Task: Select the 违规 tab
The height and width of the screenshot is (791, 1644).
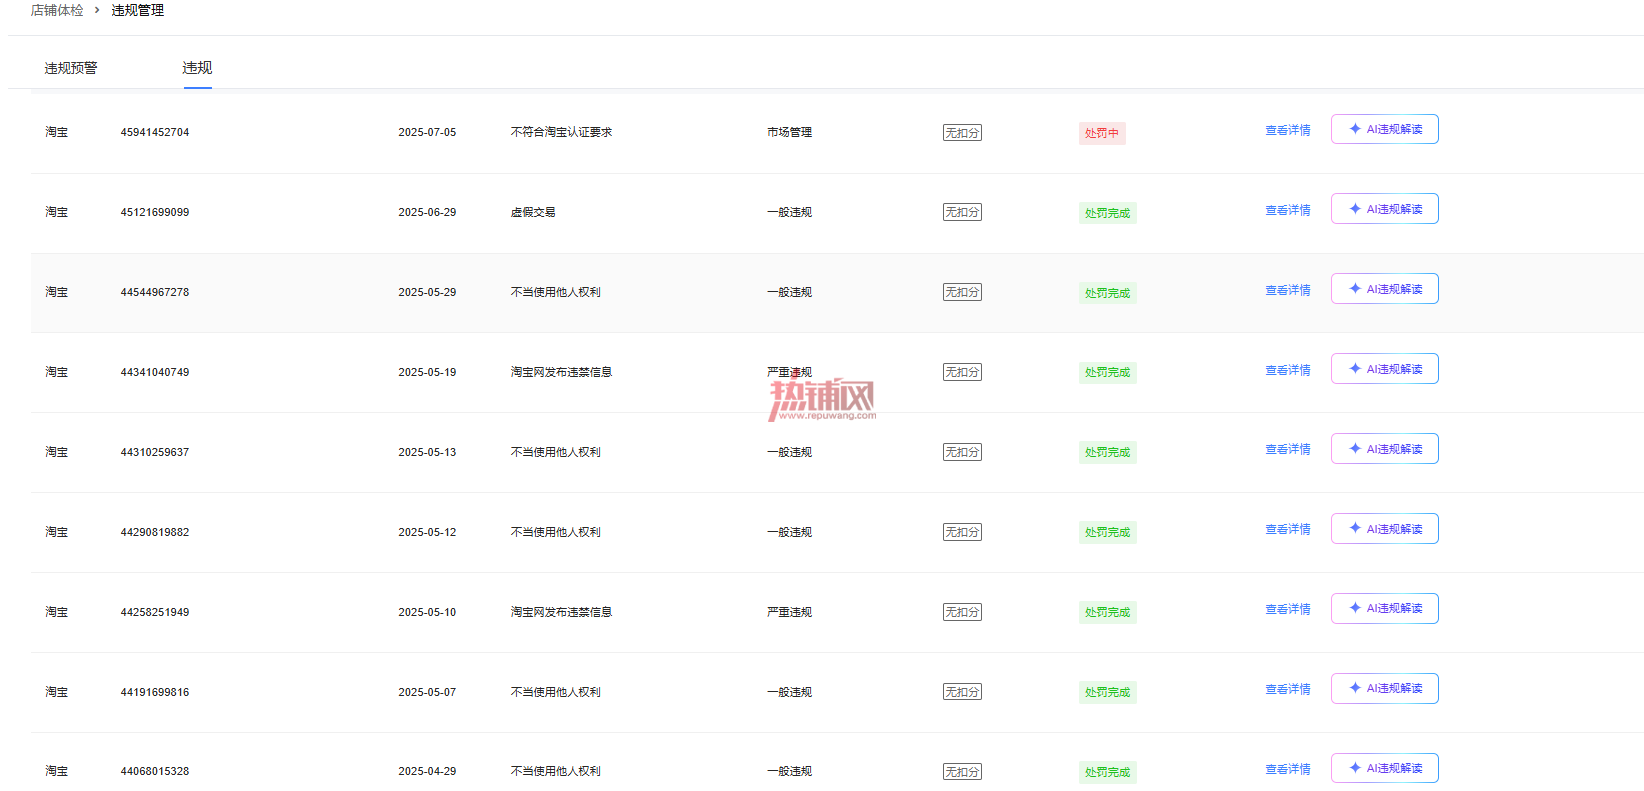Action: (x=197, y=68)
